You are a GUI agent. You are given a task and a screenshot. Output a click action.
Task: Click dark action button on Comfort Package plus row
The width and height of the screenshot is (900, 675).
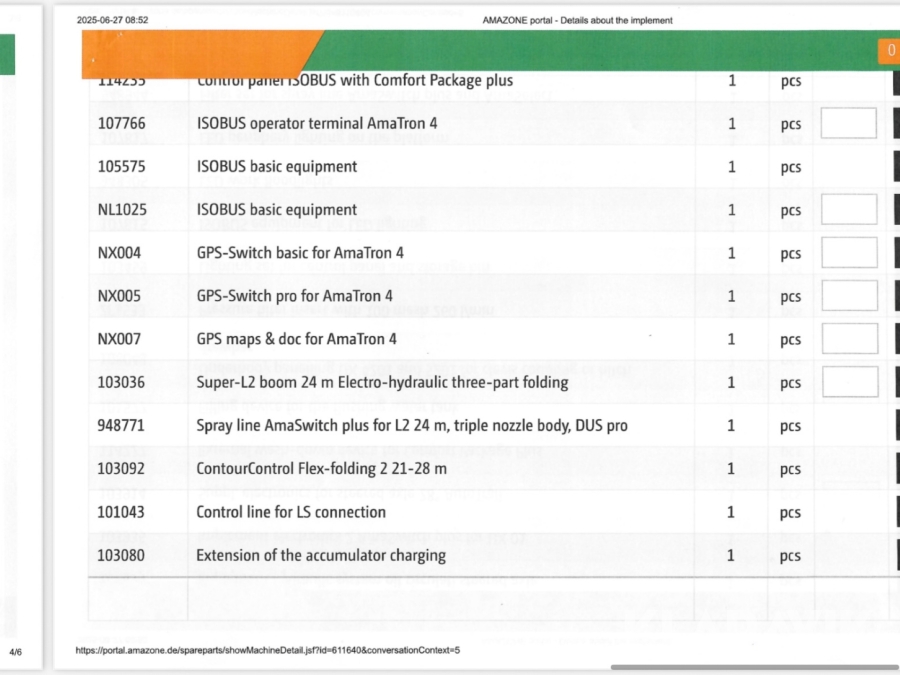click(x=895, y=82)
